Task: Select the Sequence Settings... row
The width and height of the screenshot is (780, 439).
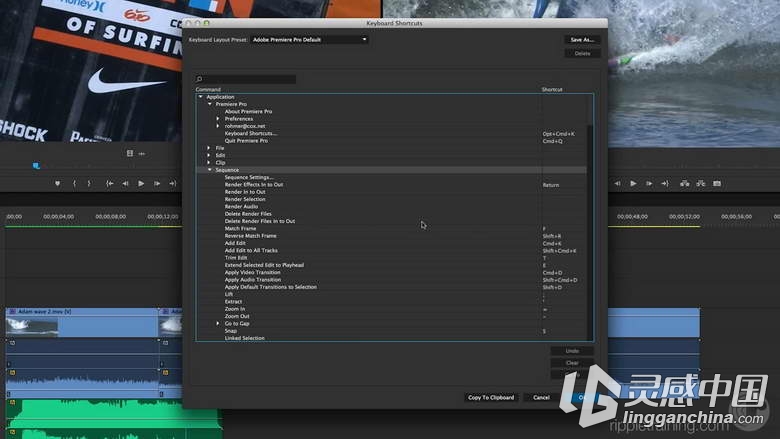Action: coord(391,177)
